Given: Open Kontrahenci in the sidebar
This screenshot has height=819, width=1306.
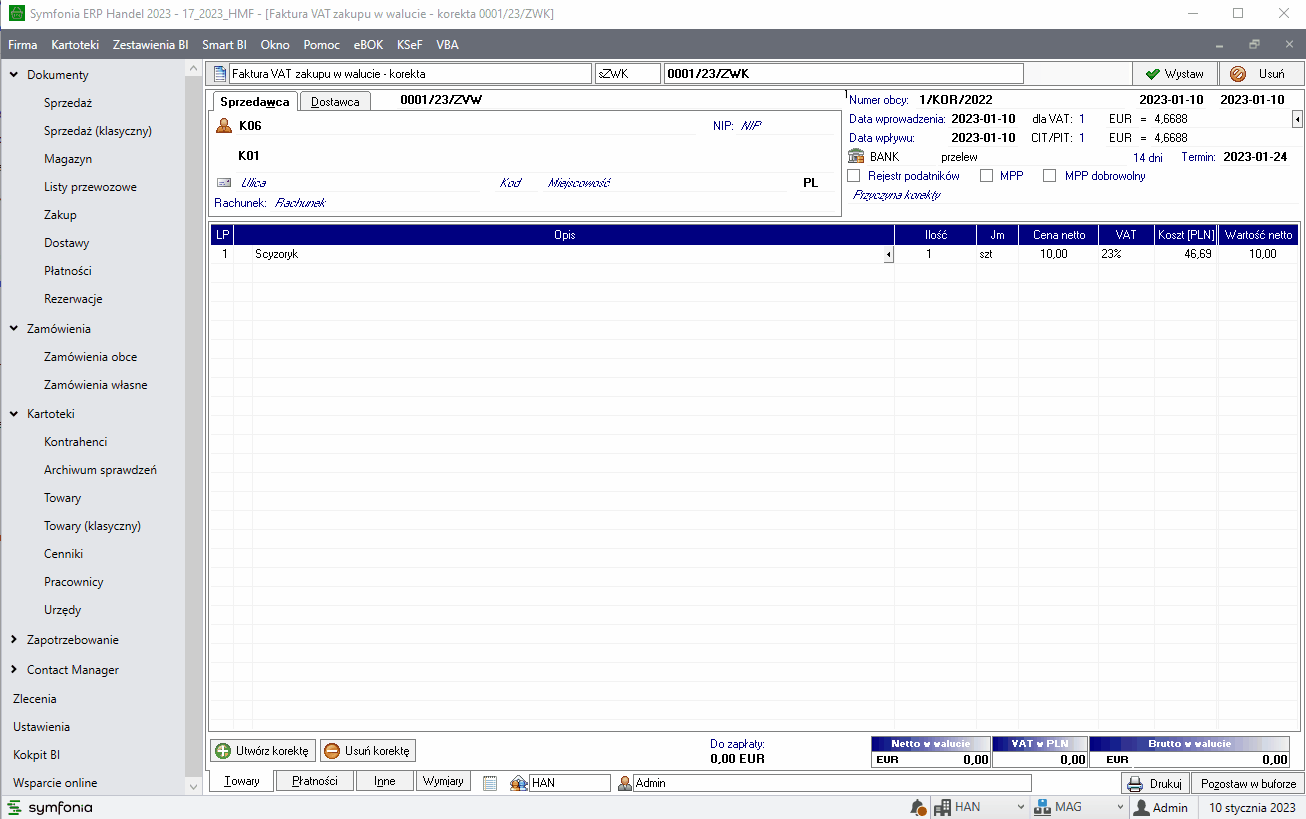Looking at the screenshot, I should pyautogui.click(x=75, y=442).
